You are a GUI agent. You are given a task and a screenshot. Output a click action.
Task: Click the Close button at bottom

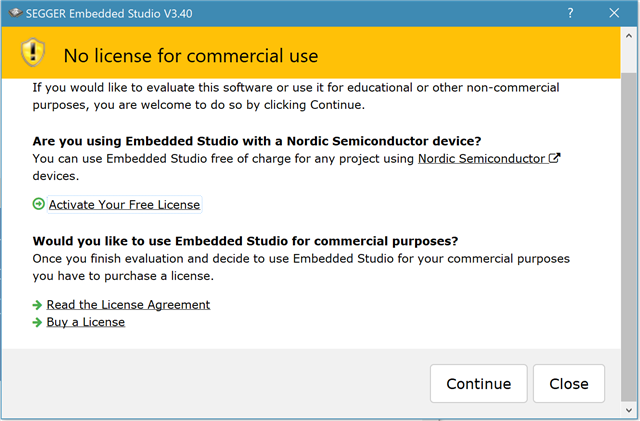(569, 383)
